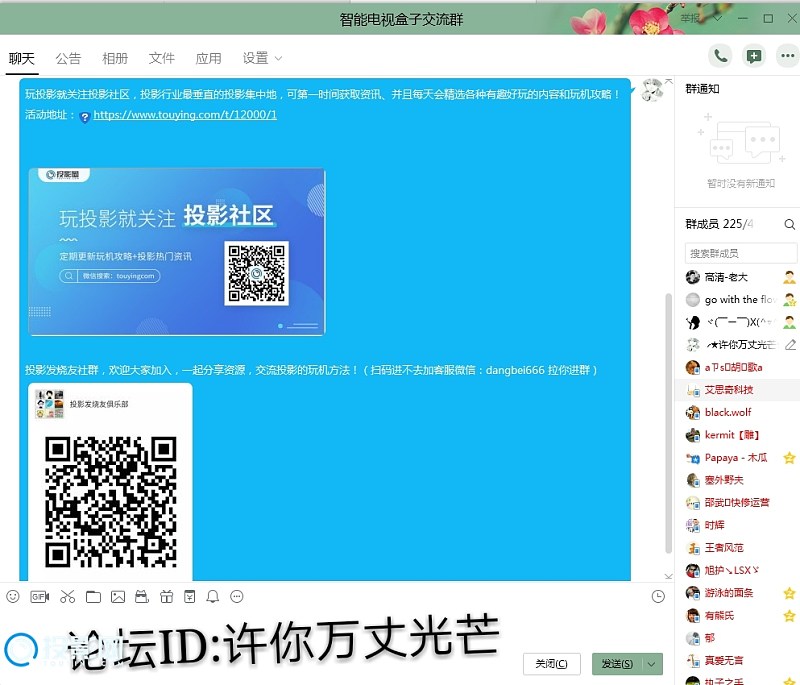Open the 相册 tab
Screen dimensions: 800x685
(x=115, y=58)
